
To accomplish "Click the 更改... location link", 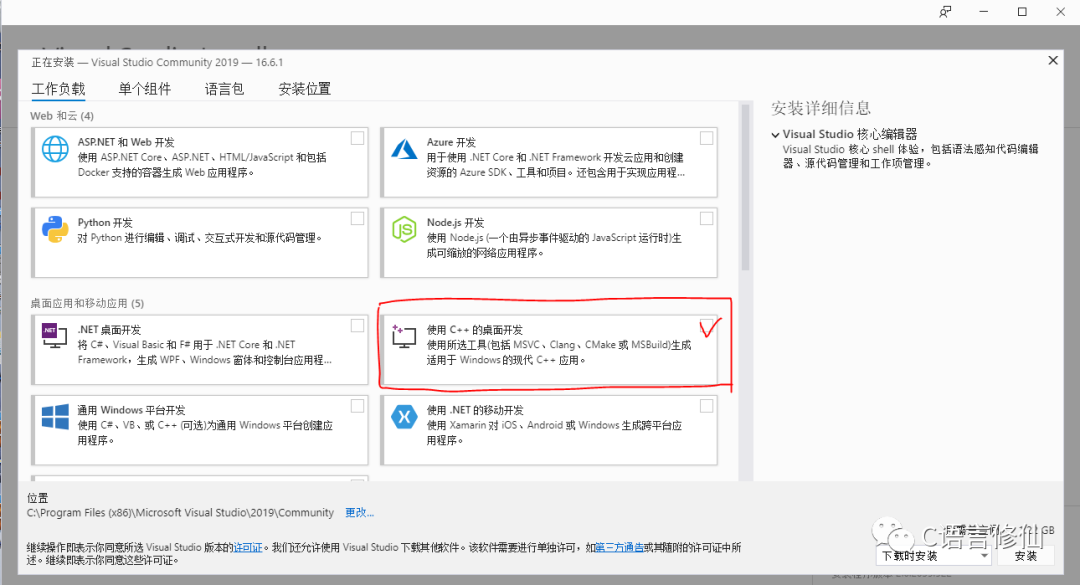I will click(x=359, y=513).
